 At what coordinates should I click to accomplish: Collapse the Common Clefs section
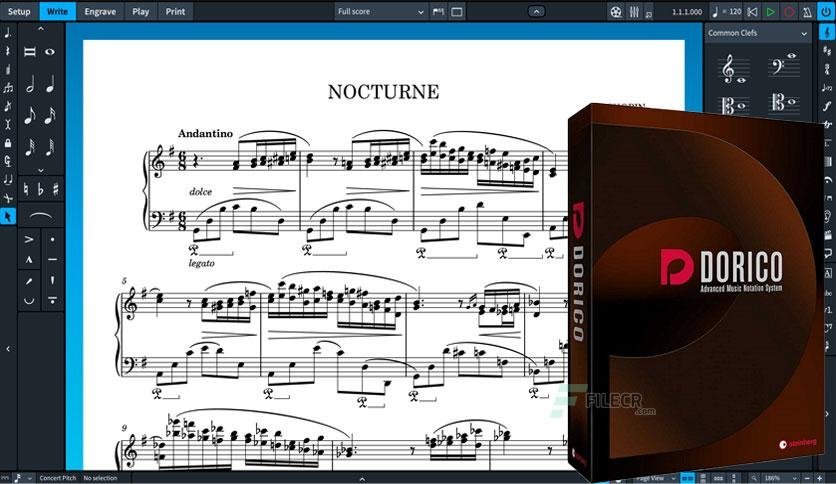(x=804, y=33)
